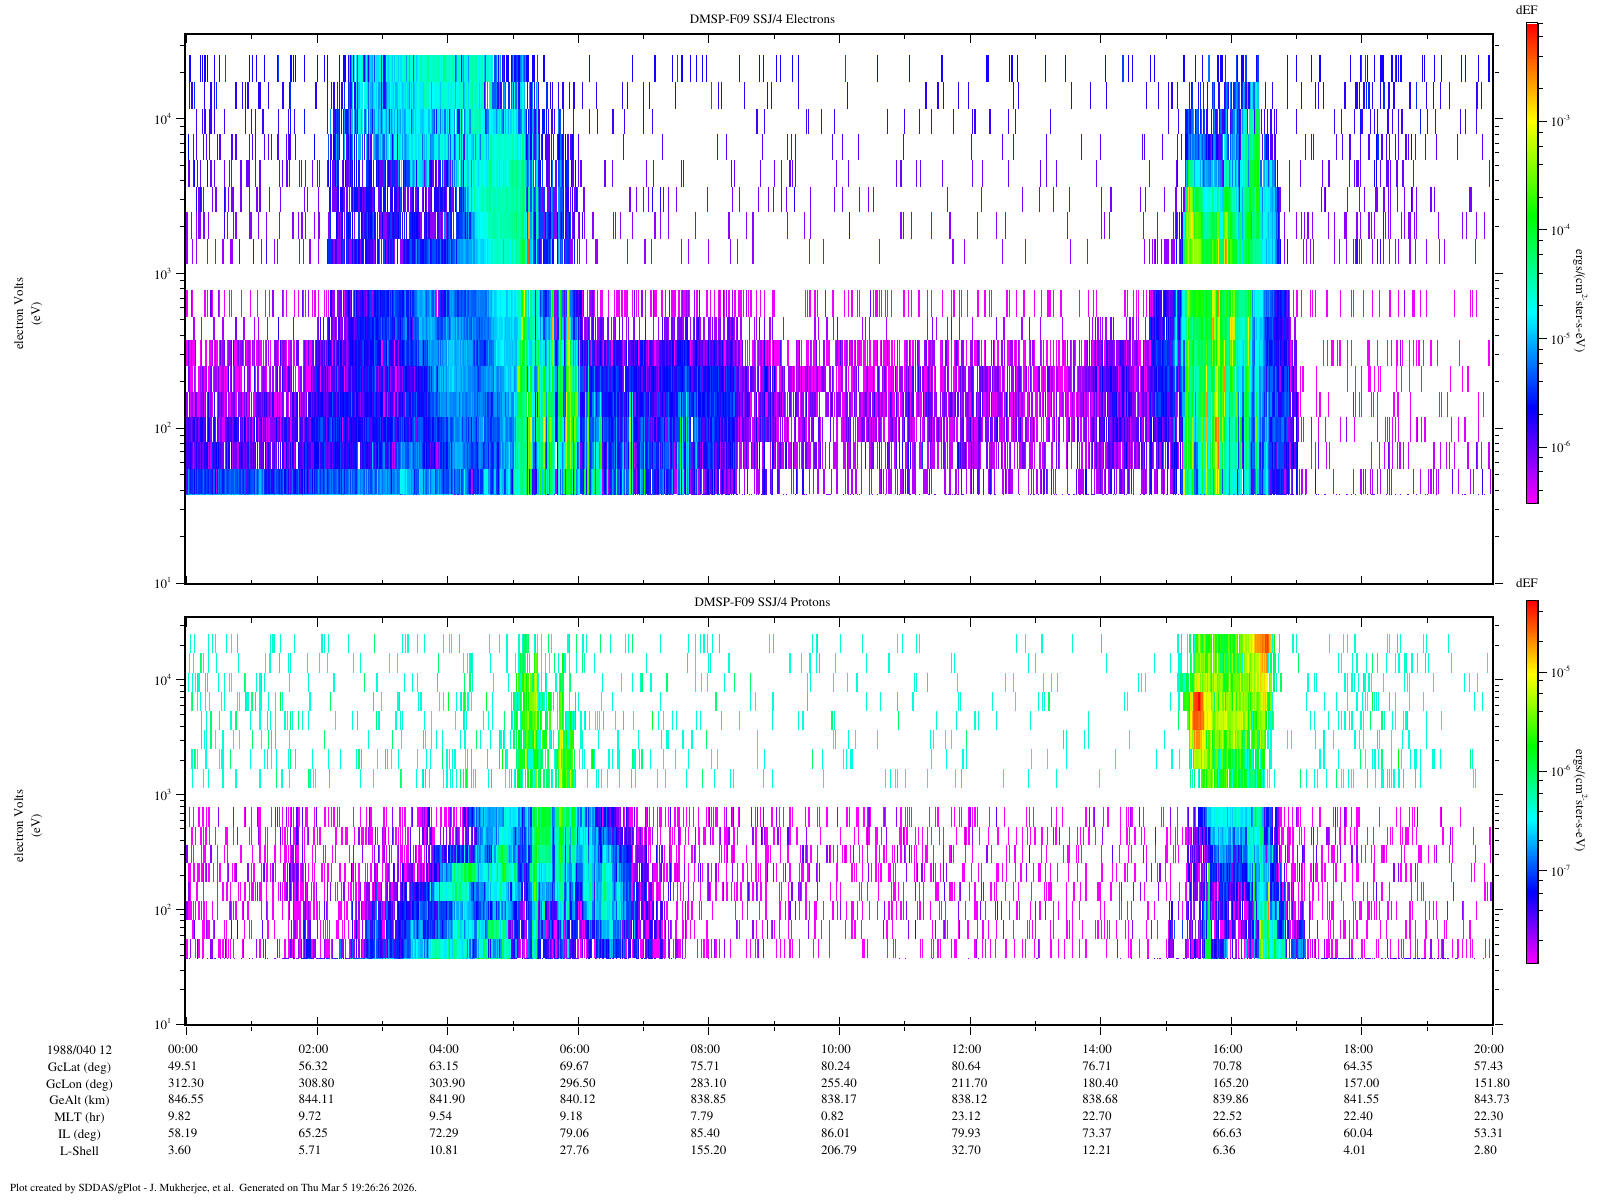The width and height of the screenshot is (1600, 1200).
Task: Click the DMSP-F09 SSJ/4 Electrons plot title
Action: click(762, 19)
